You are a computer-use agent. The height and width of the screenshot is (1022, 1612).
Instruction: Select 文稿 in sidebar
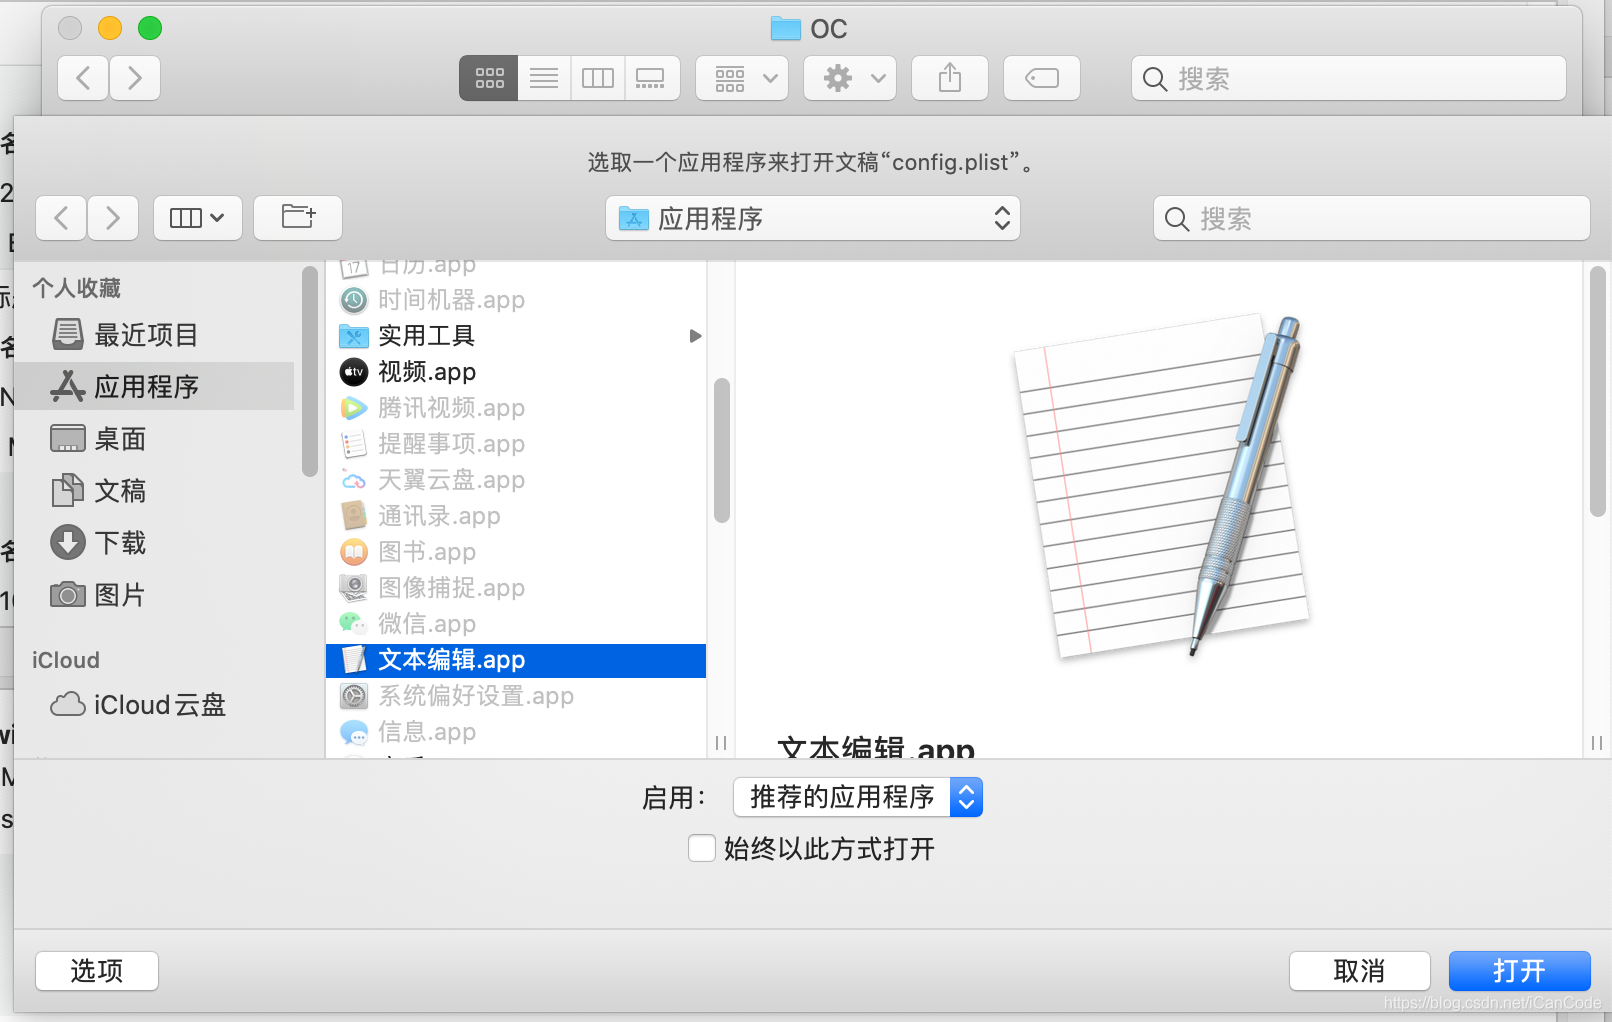click(x=155, y=491)
